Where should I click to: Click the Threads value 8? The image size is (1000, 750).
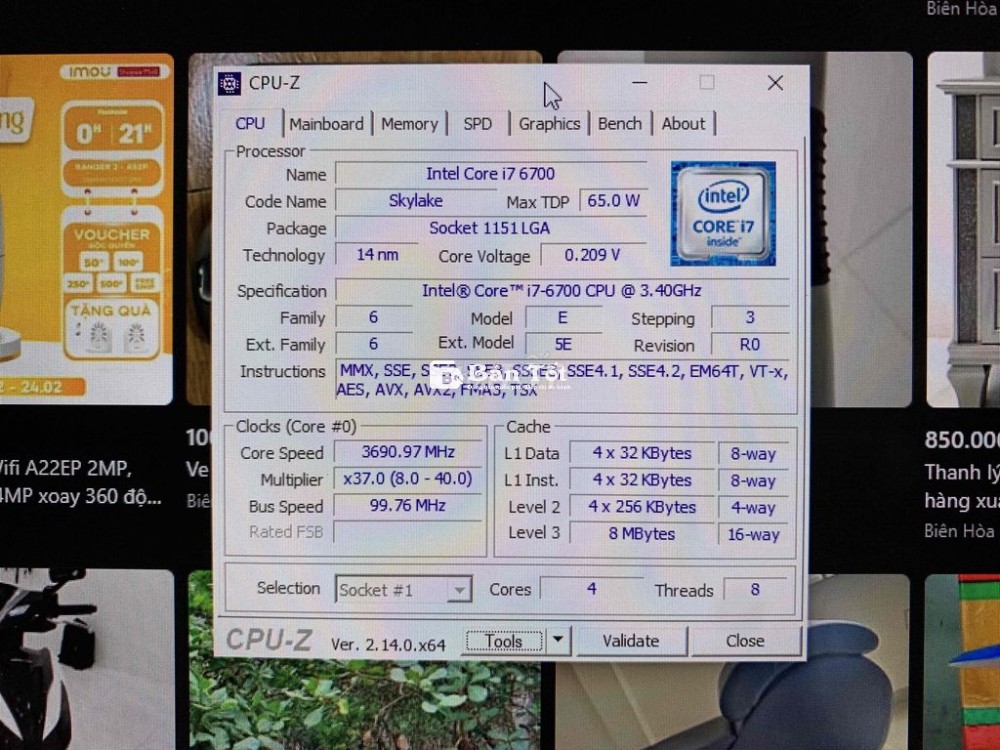coord(755,589)
